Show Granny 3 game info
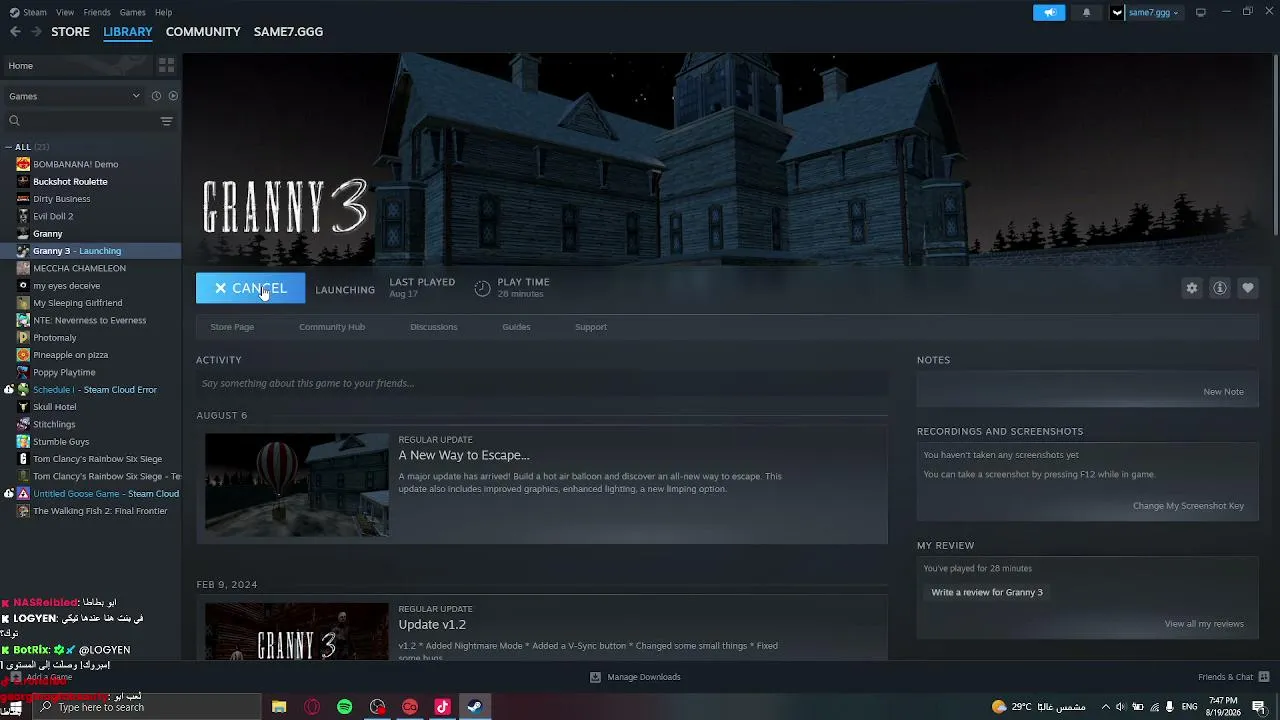 coord(1220,288)
